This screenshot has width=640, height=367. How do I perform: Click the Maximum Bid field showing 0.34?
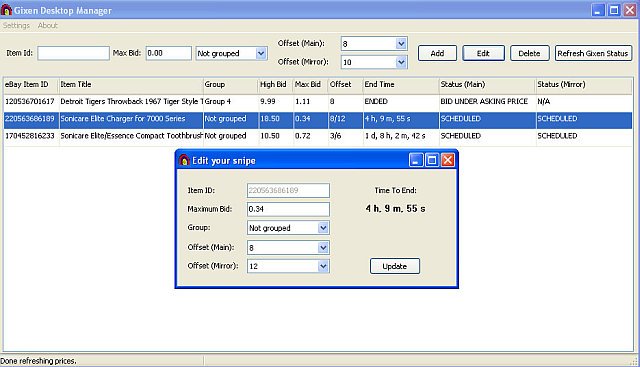coord(288,209)
